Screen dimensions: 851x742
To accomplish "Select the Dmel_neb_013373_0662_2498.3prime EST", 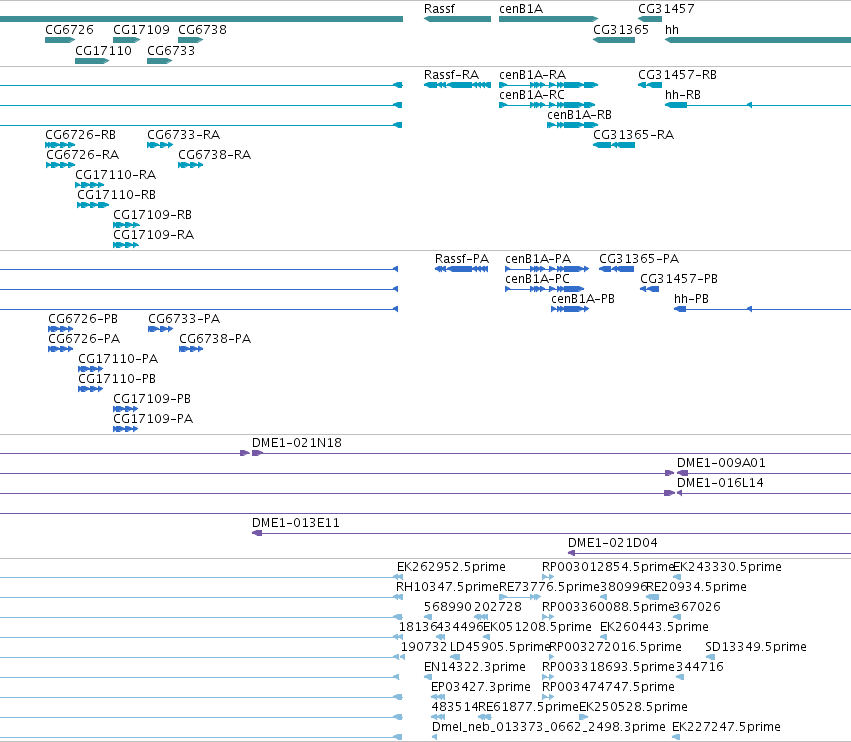I will [x=435, y=737].
